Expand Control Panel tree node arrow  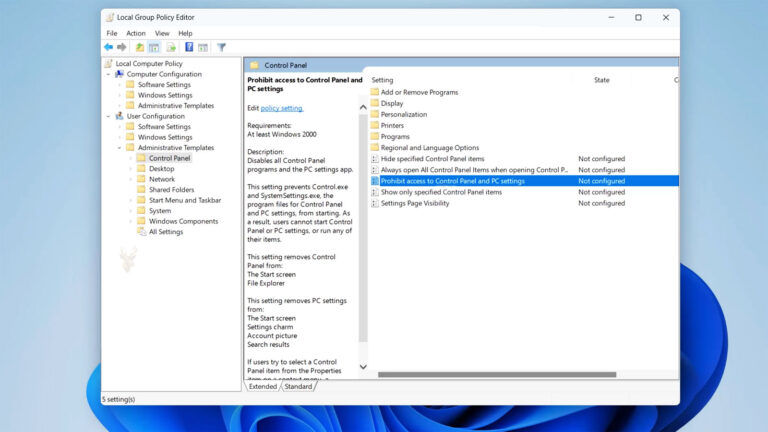tap(131, 158)
